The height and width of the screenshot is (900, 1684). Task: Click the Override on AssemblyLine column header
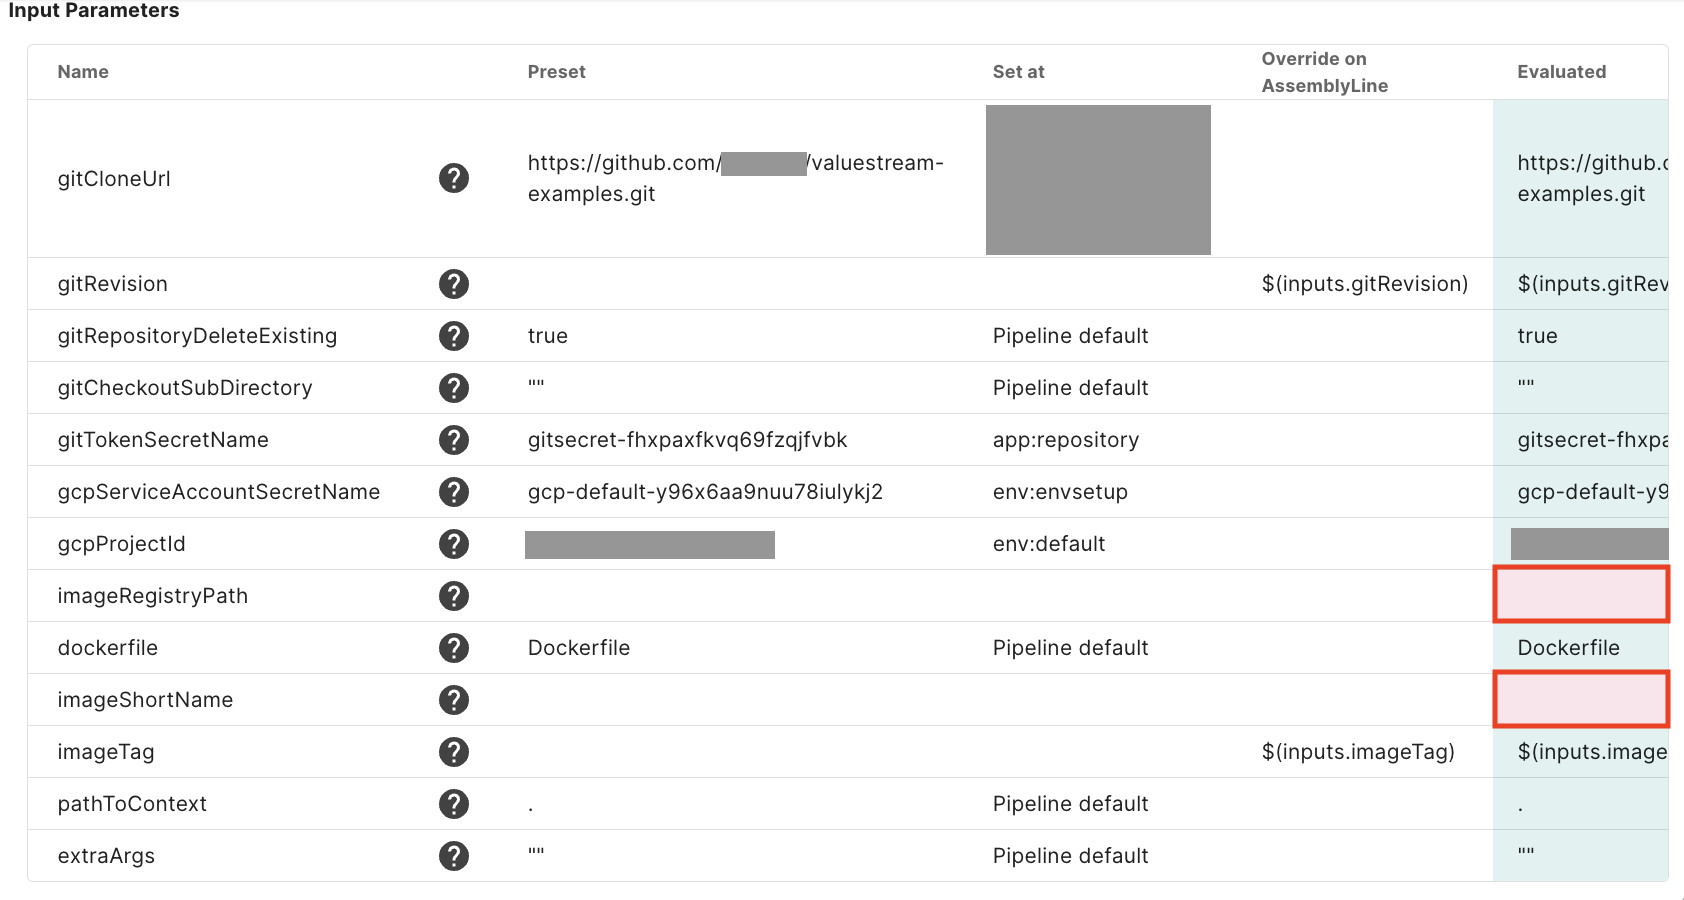1324,72
